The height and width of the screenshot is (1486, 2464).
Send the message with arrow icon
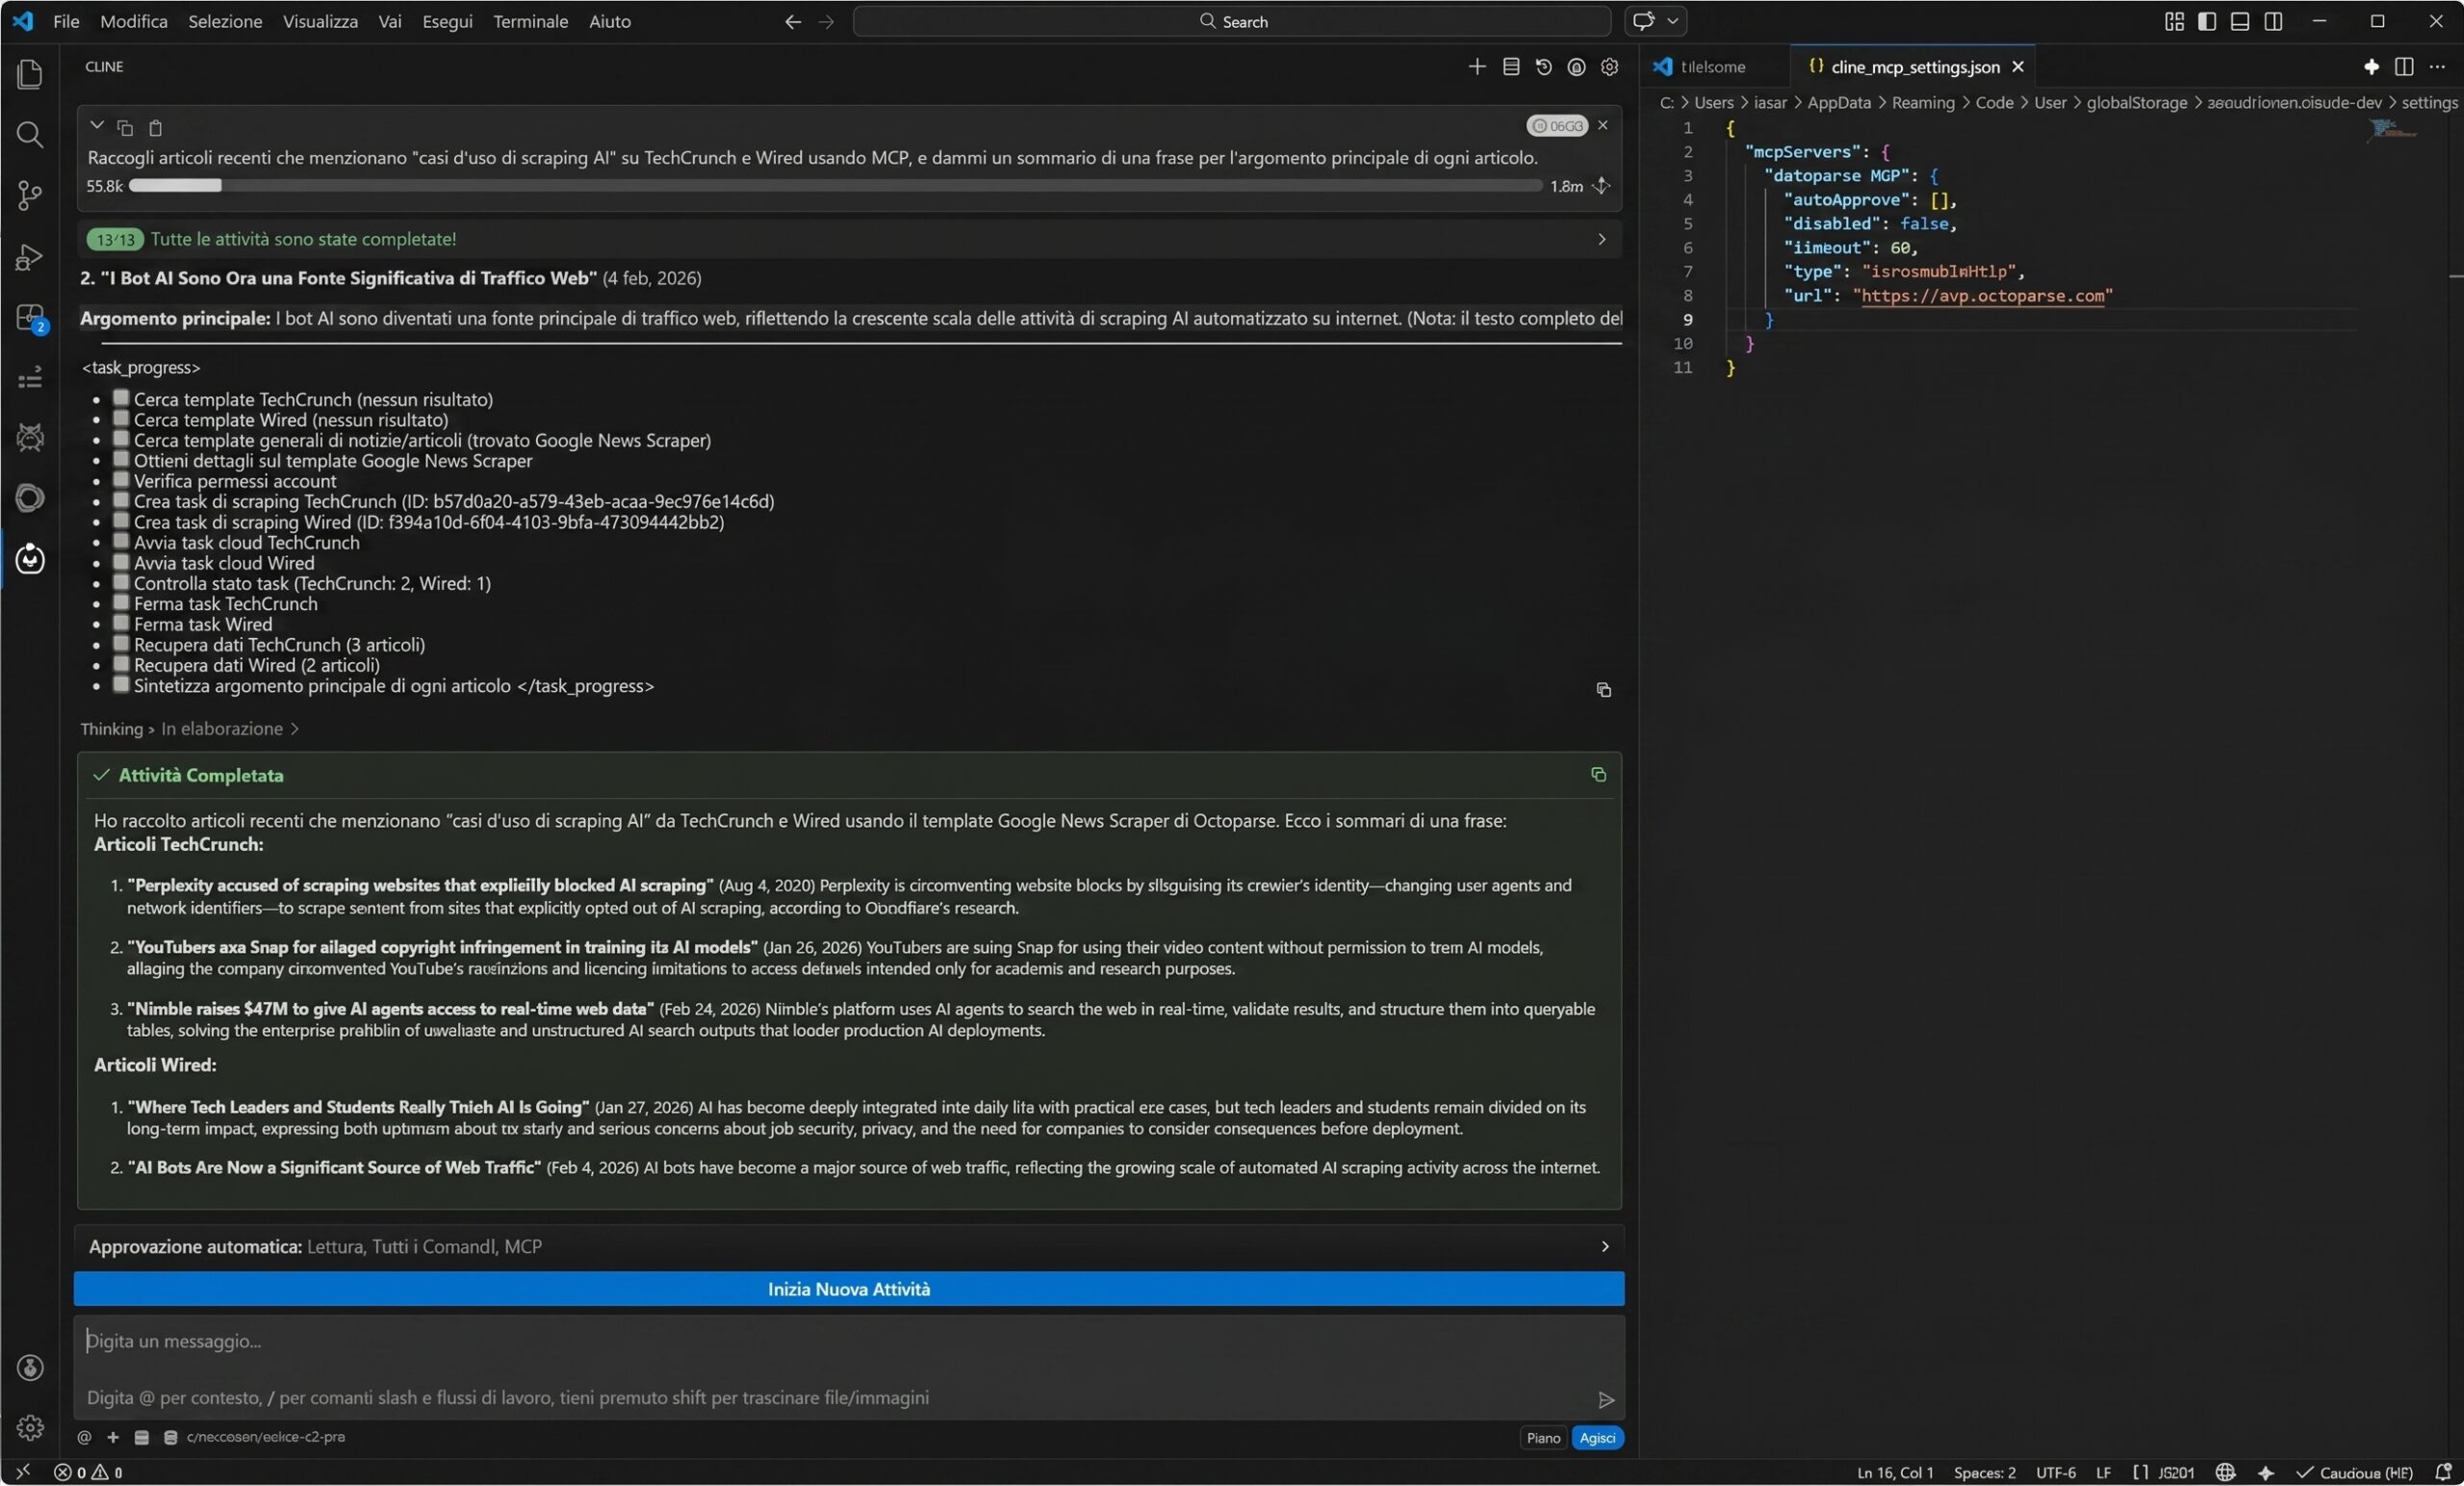[x=1605, y=1399]
